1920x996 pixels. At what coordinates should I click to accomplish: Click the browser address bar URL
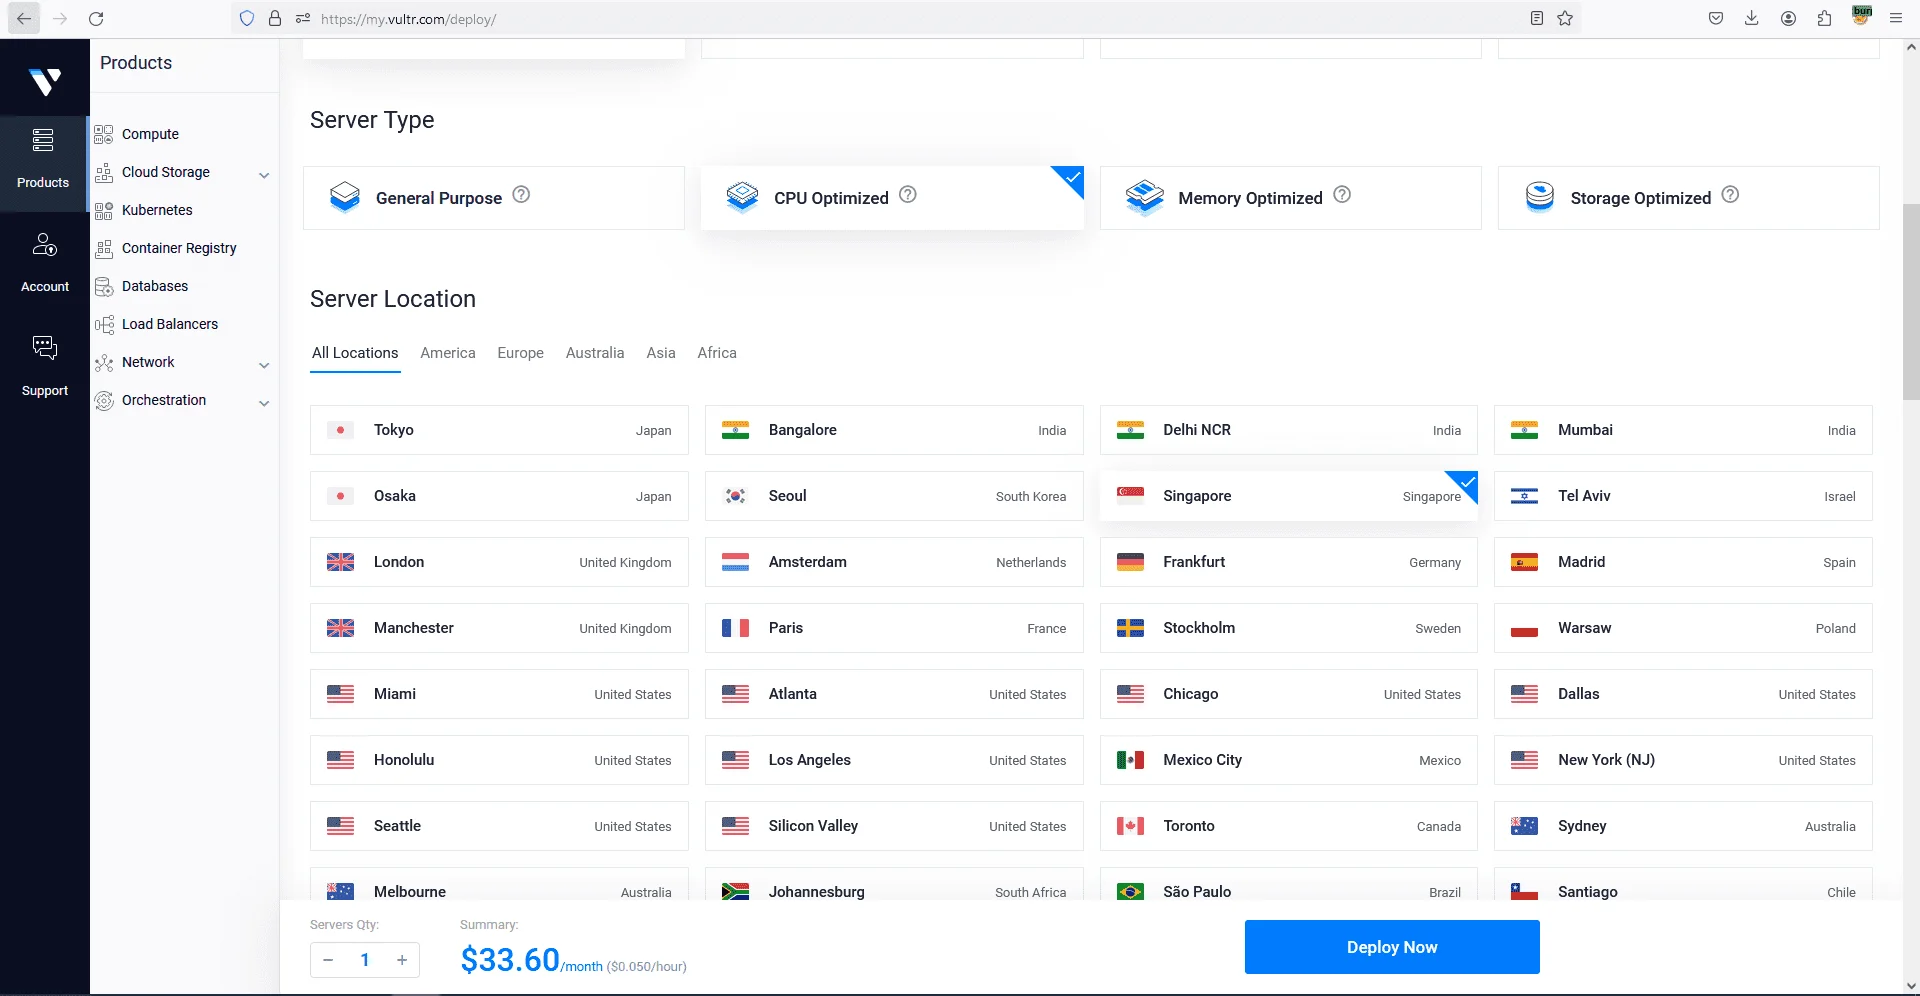point(408,19)
